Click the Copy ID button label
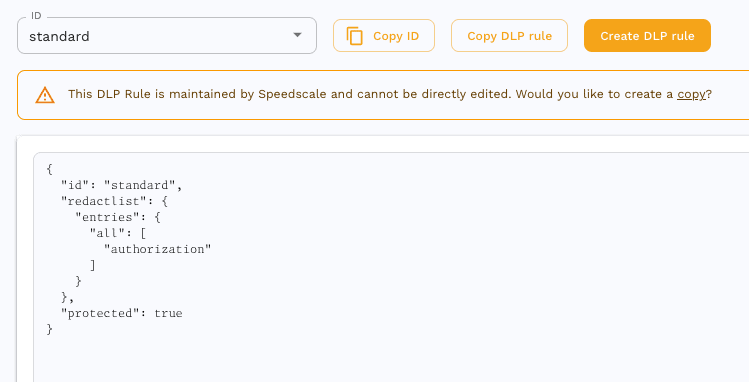Image resolution: width=749 pixels, height=382 pixels. click(x=396, y=36)
